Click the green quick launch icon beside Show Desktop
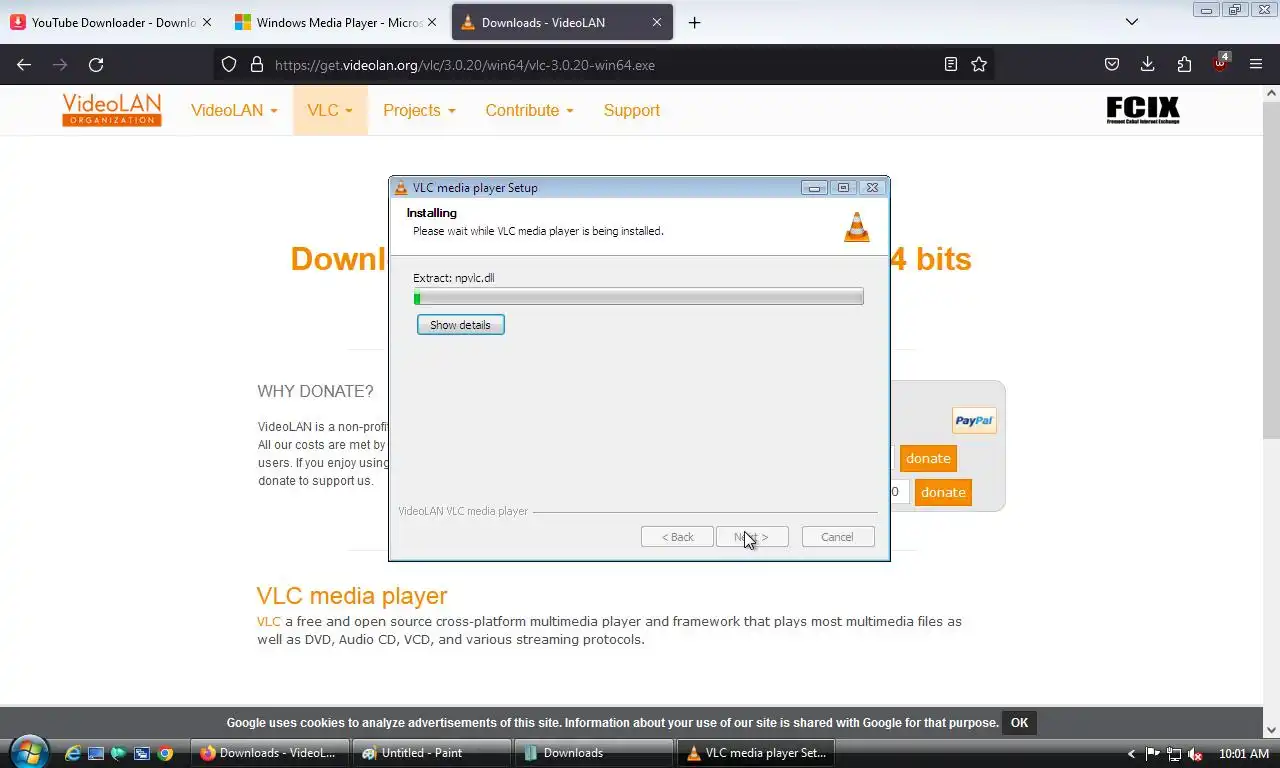Screen dimensions: 1280x768 pos(119,753)
